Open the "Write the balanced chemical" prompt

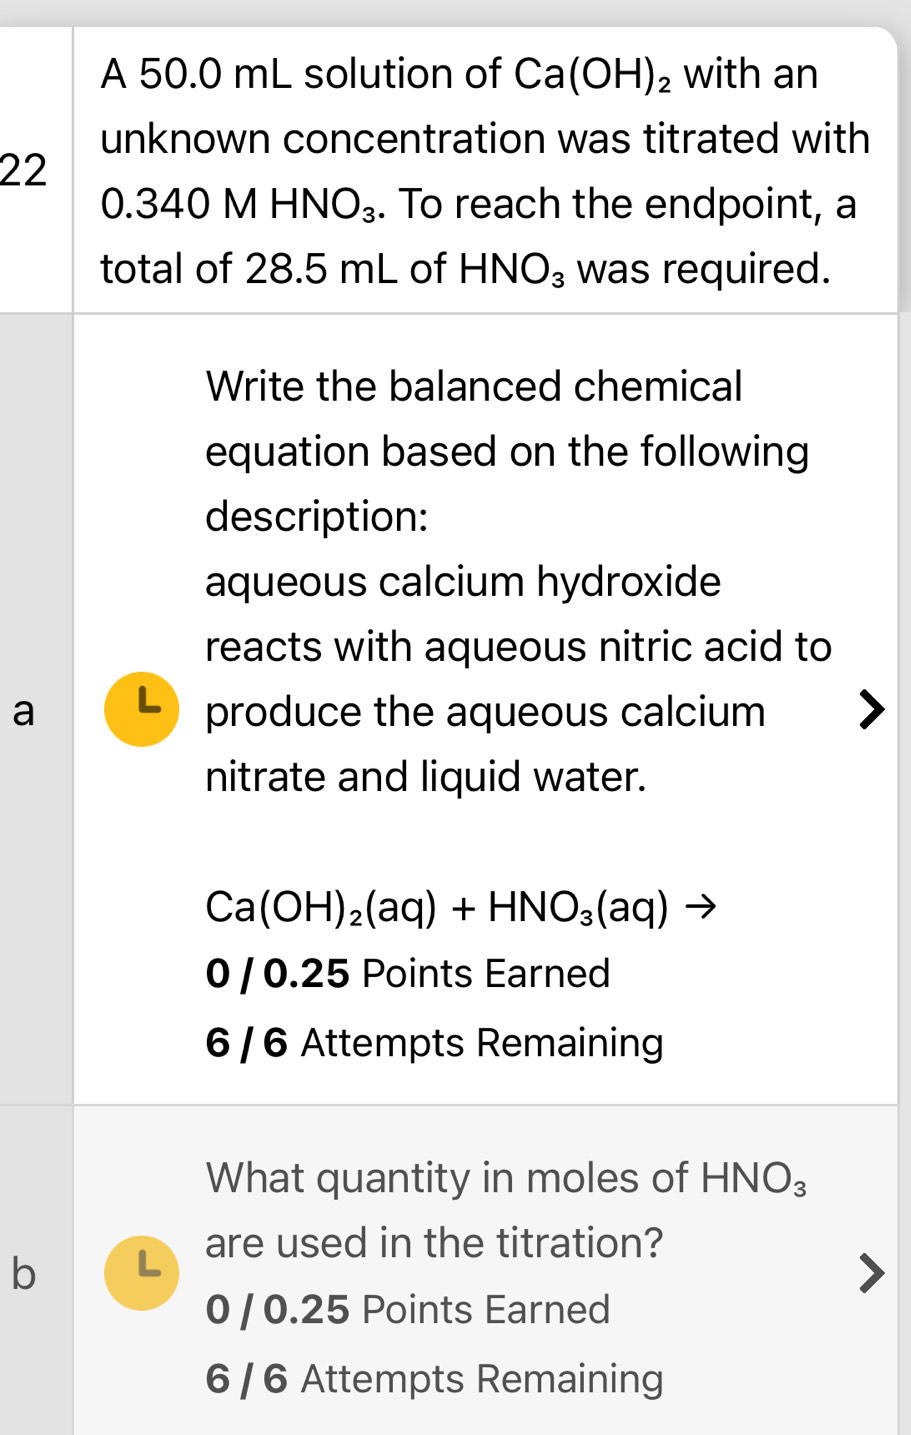coord(473,387)
